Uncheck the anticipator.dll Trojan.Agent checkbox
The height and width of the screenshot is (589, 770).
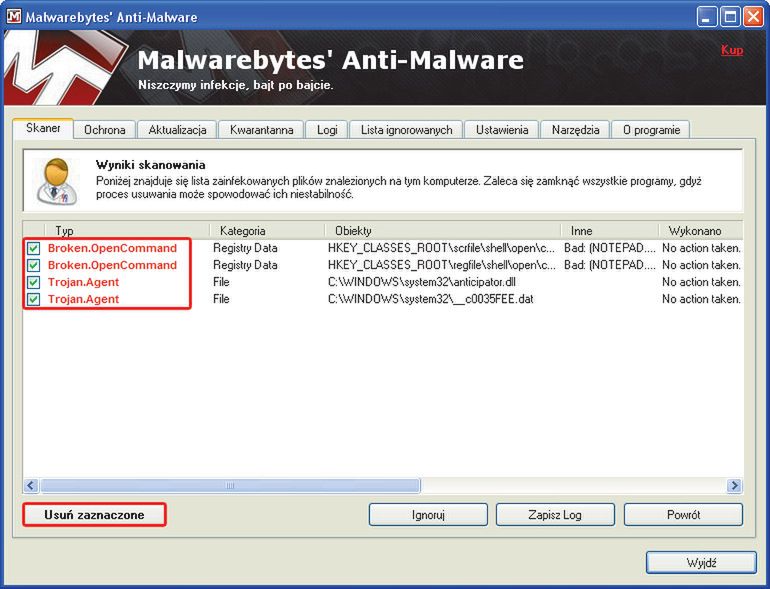tap(33, 282)
